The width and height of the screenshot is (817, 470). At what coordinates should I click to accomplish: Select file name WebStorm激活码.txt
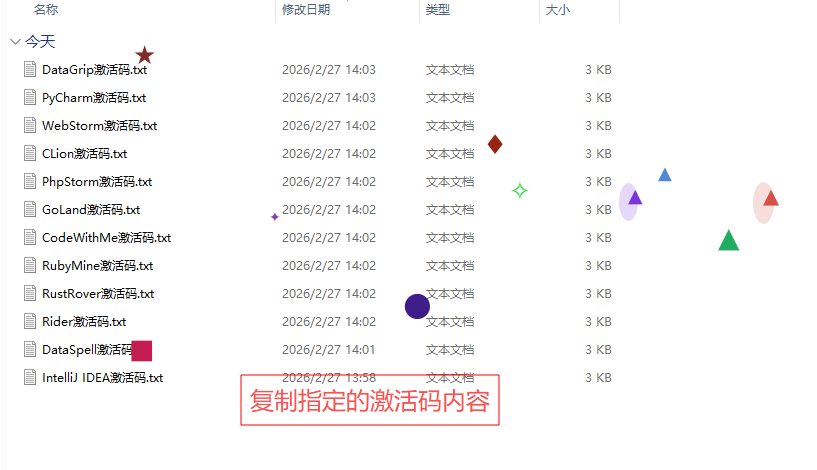(100, 126)
